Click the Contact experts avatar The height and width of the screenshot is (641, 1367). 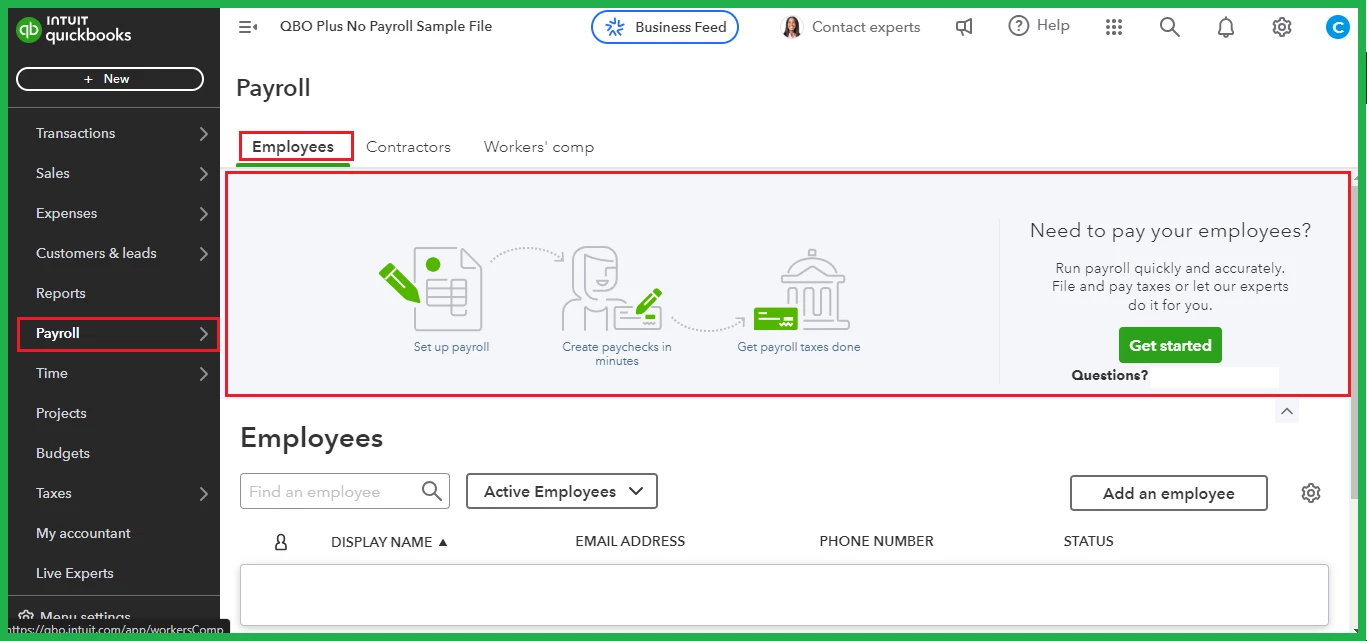coord(792,27)
